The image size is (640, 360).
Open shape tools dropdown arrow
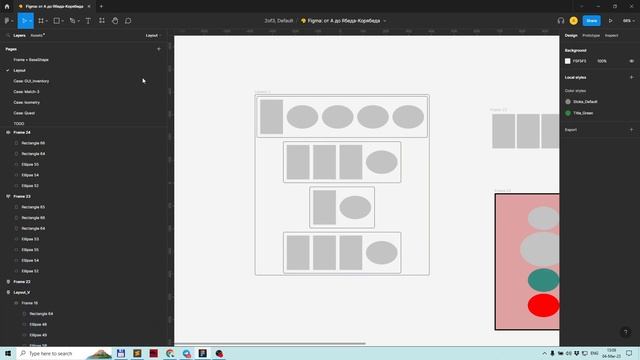pyautogui.click(x=62, y=21)
